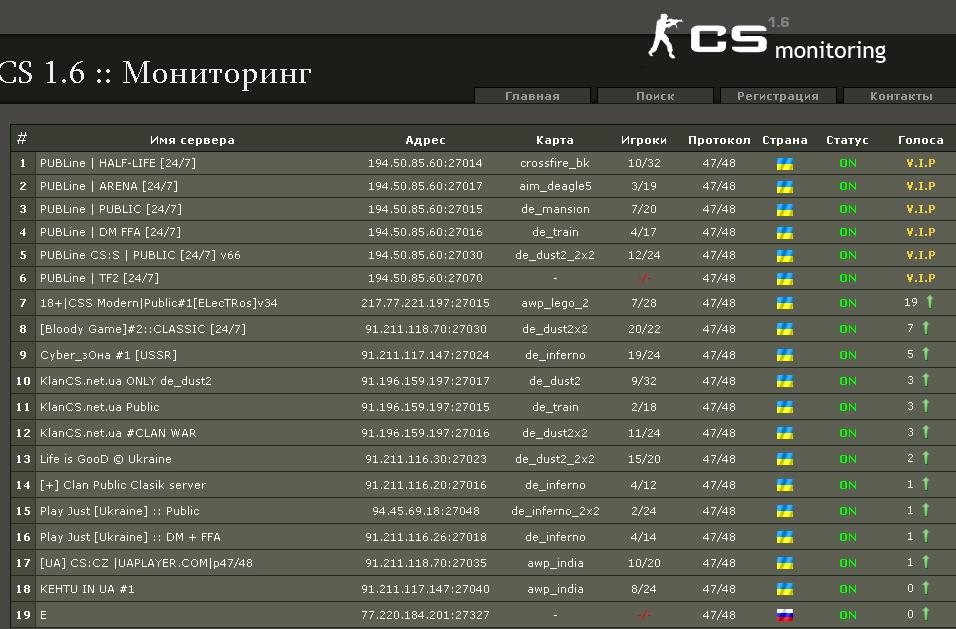Click V.I.P badge of PUBLine HALF-LIFE
The width and height of the screenshot is (956, 629).
[x=921, y=163]
